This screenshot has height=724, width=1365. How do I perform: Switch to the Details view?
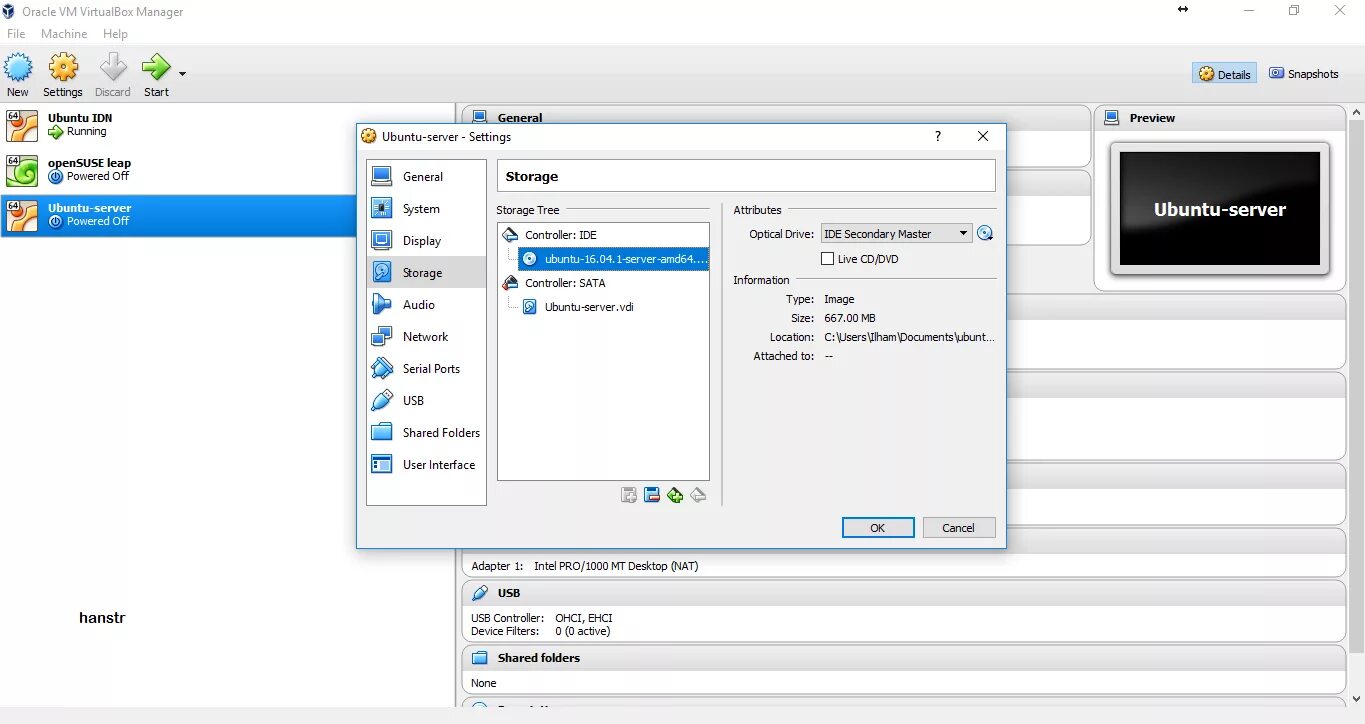click(x=1224, y=74)
